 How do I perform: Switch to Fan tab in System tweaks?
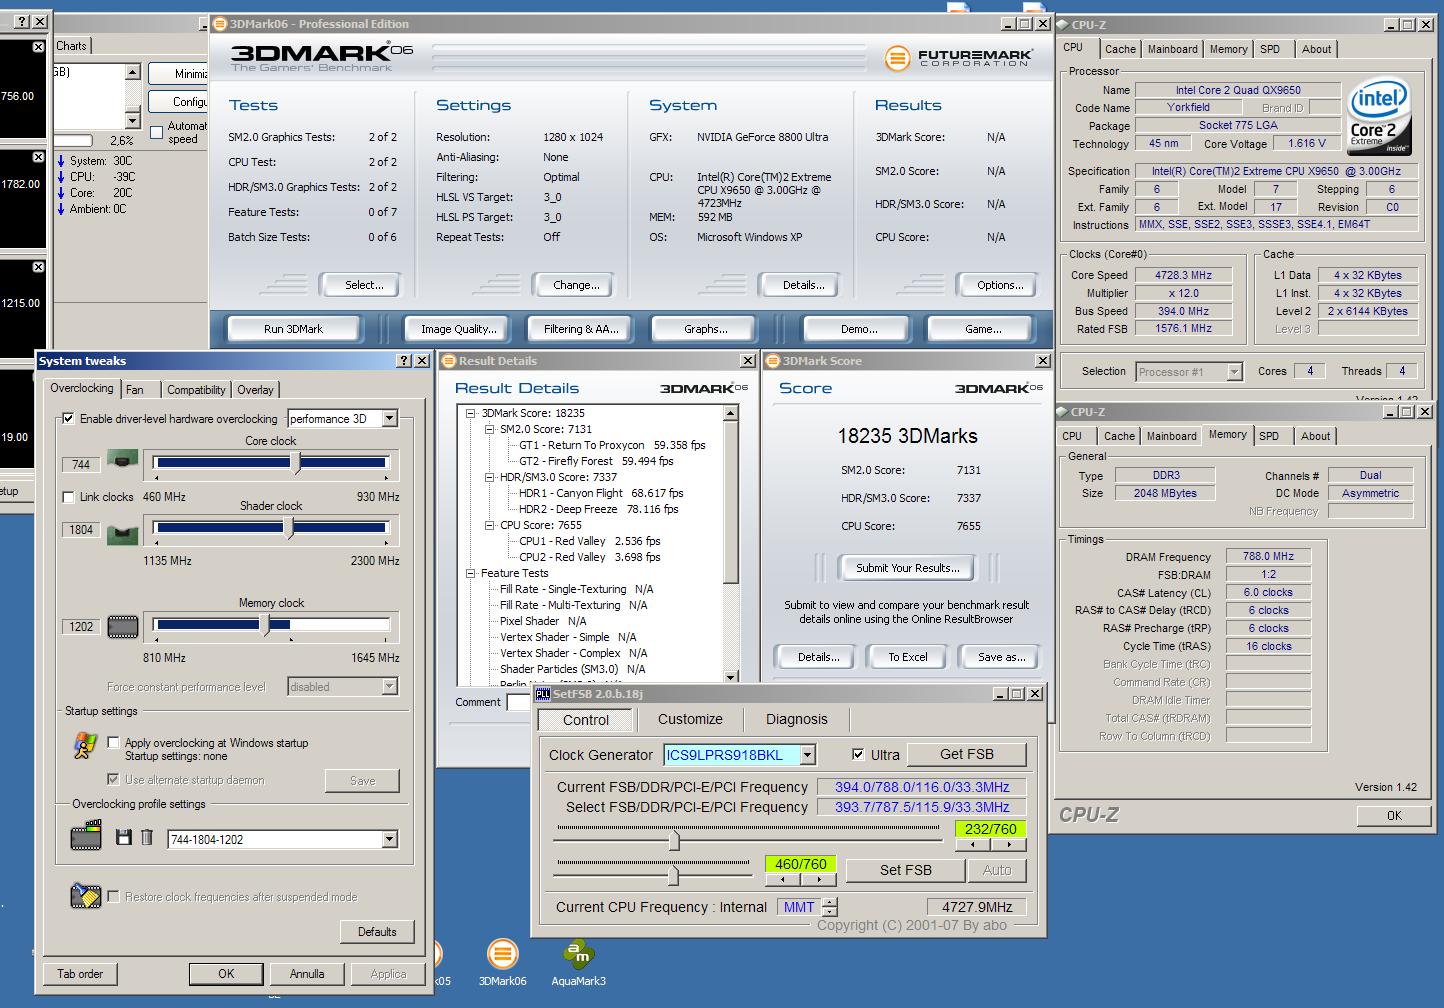pyautogui.click(x=135, y=390)
